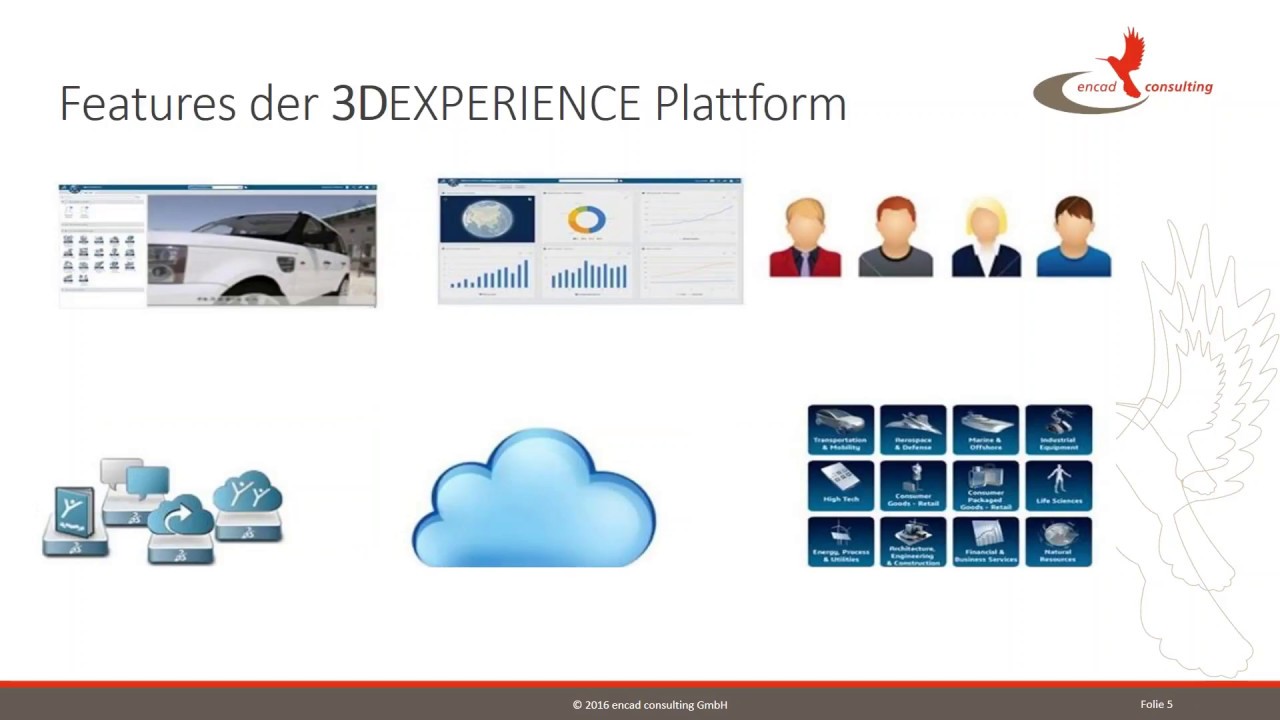Image resolution: width=1280 pixels, height=720 pixels.
Task: Click the speech bubbles app icon
Action: pos(135,490)
